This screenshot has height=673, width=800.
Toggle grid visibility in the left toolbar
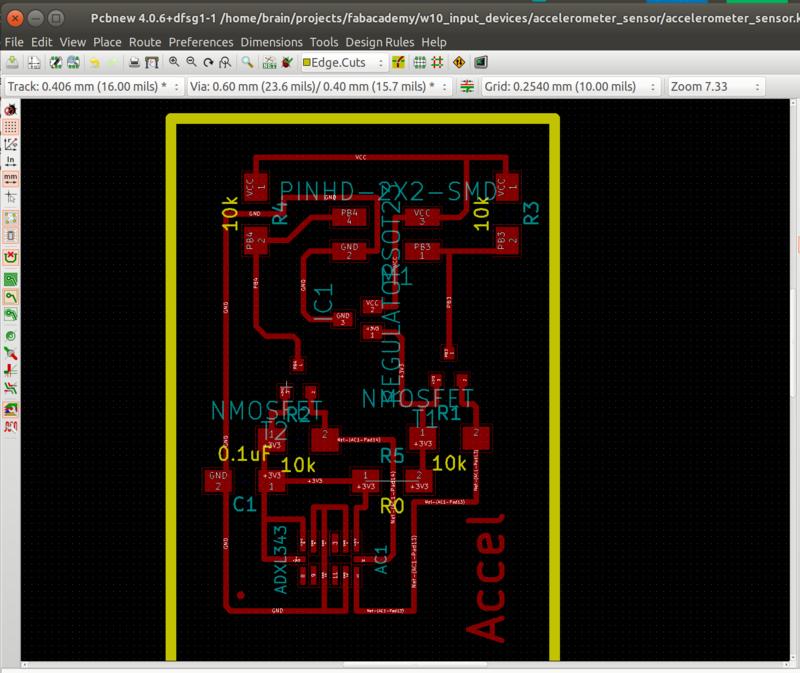(x=9, y=128)
